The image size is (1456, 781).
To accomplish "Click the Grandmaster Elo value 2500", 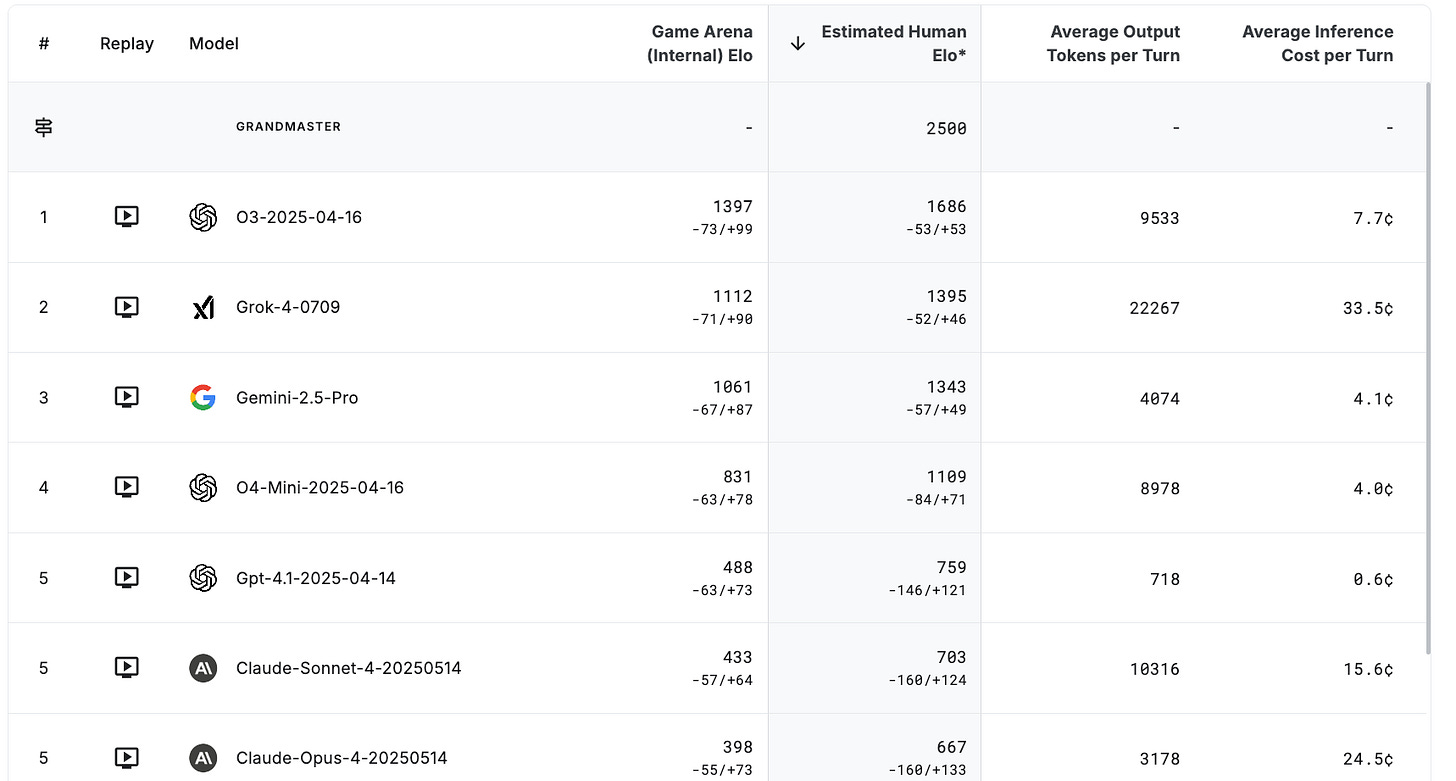I will [x=946, y=128].
